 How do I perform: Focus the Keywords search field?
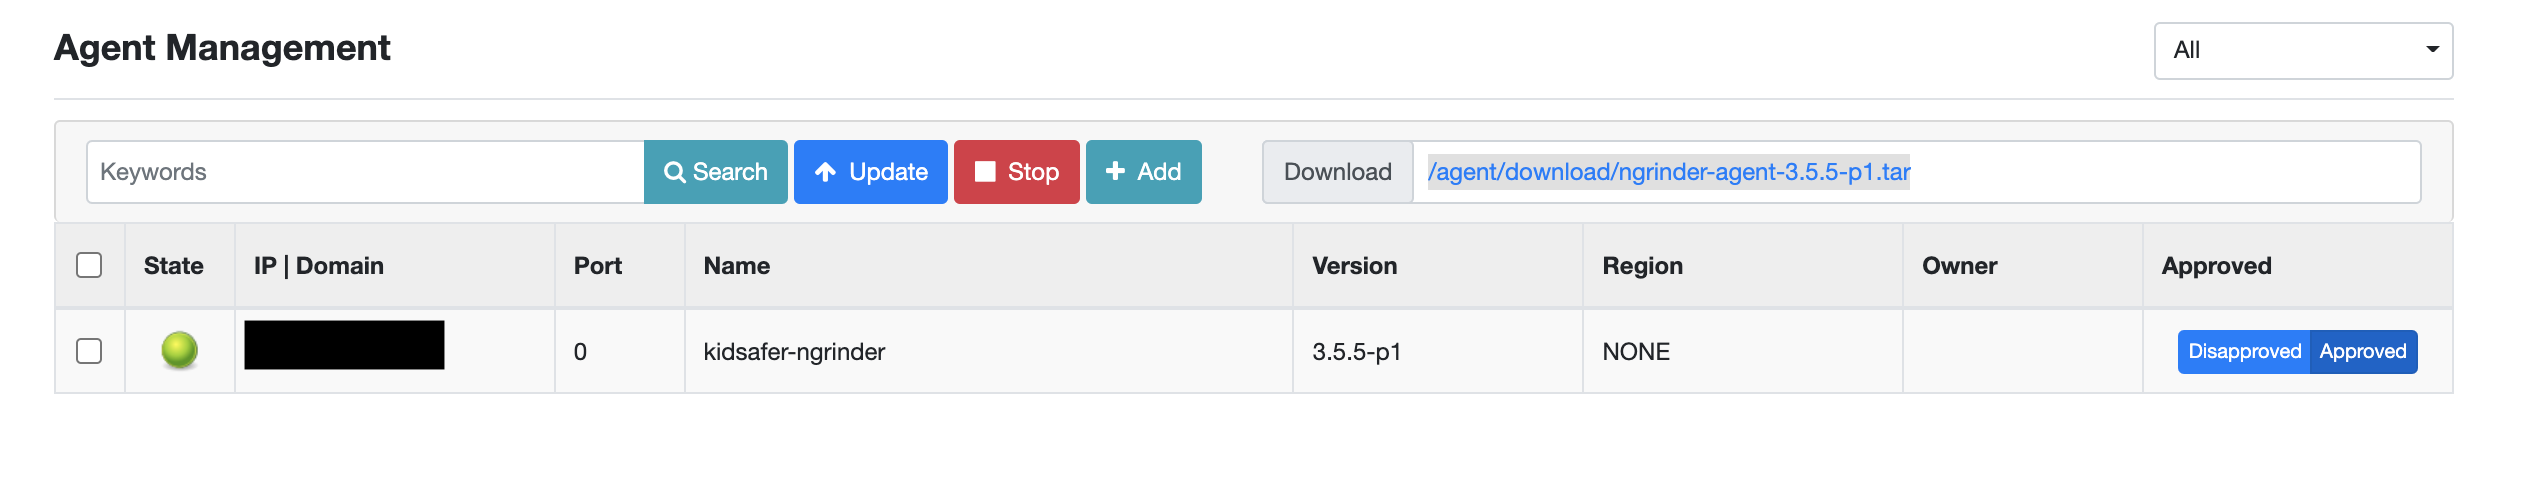coord(366,172)
